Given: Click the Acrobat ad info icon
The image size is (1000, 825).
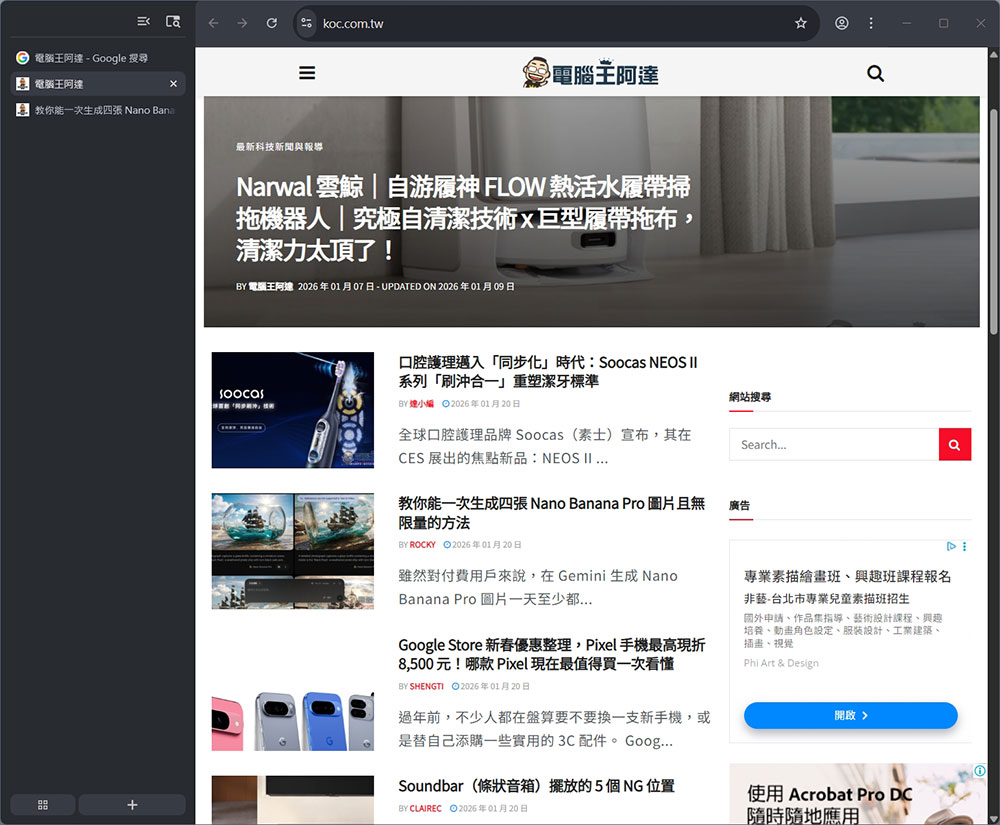Looking at the screenshot, I should pos(979,771).
